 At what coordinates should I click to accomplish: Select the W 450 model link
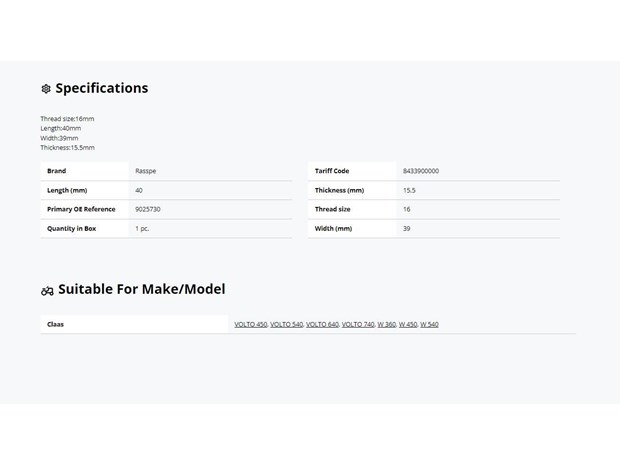pos(408,324)
